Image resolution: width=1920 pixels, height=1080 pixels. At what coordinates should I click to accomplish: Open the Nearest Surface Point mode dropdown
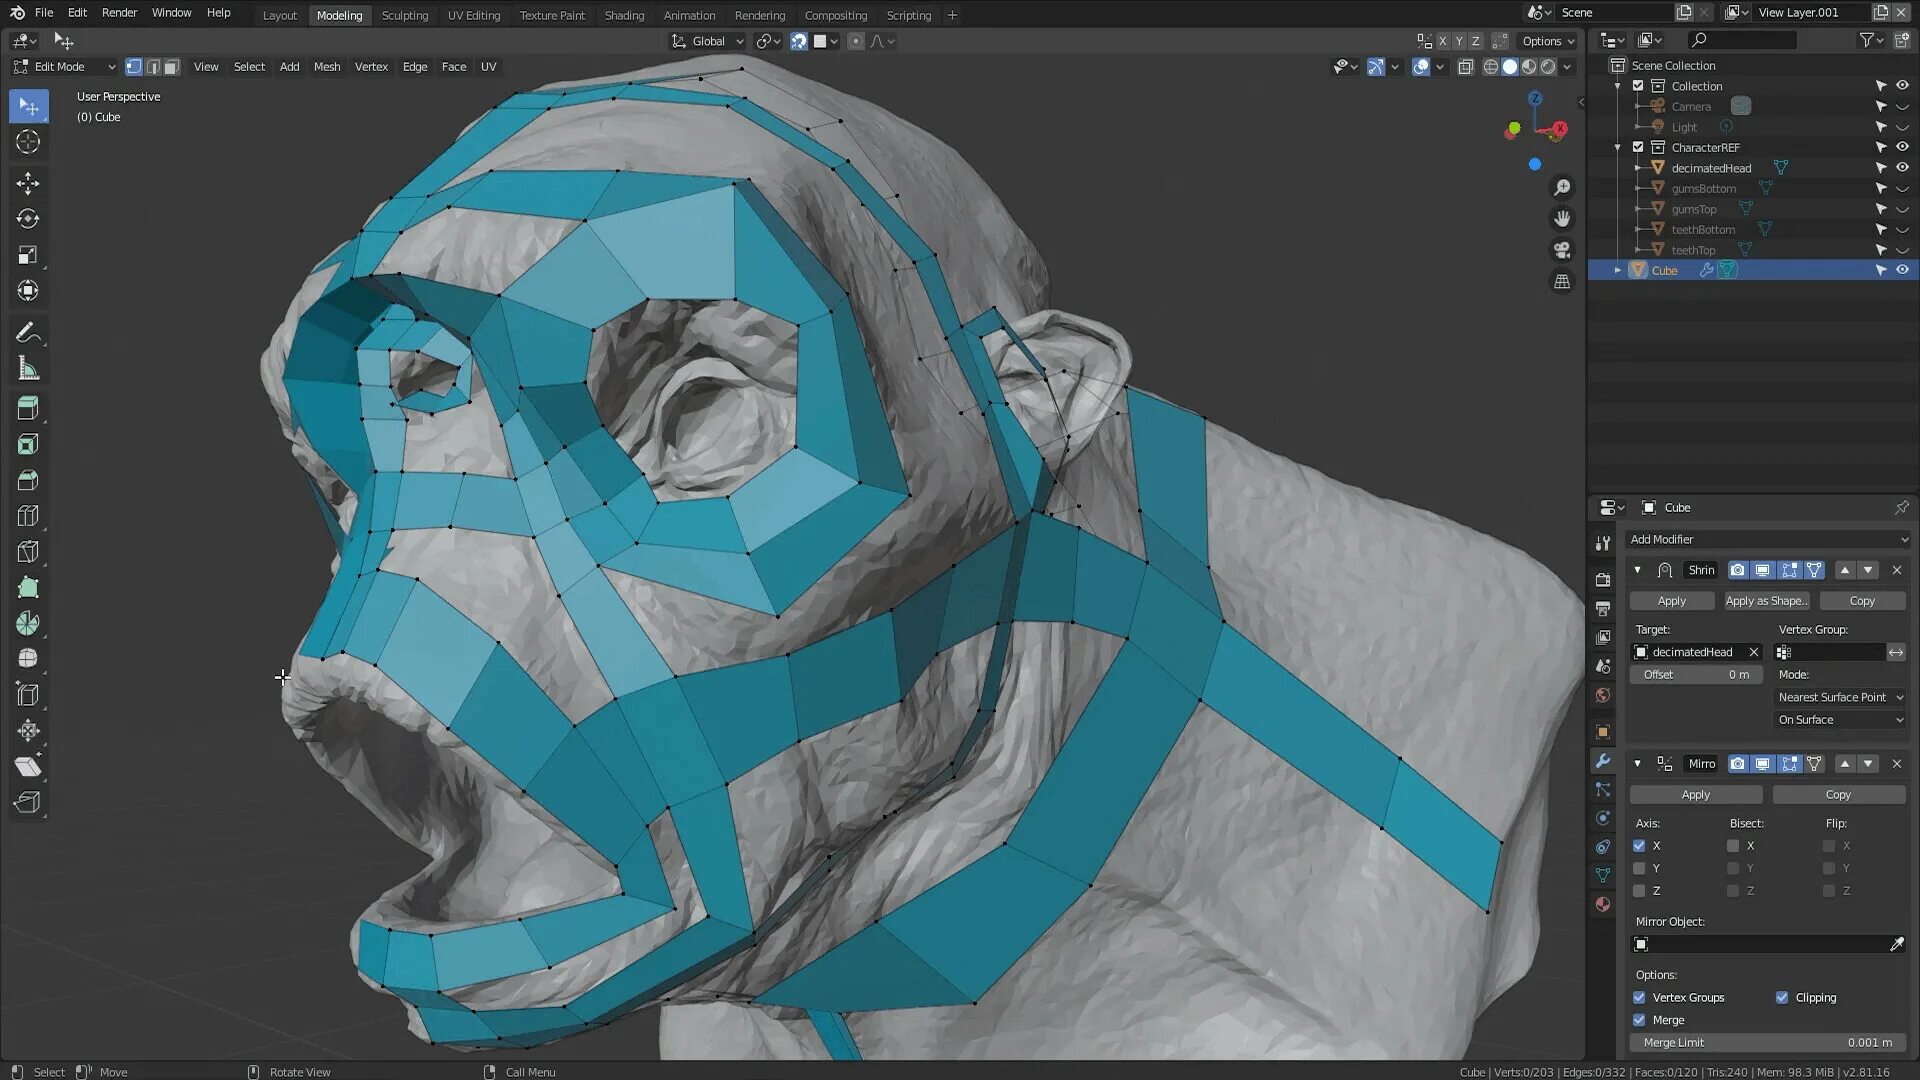coord(1840,697)
